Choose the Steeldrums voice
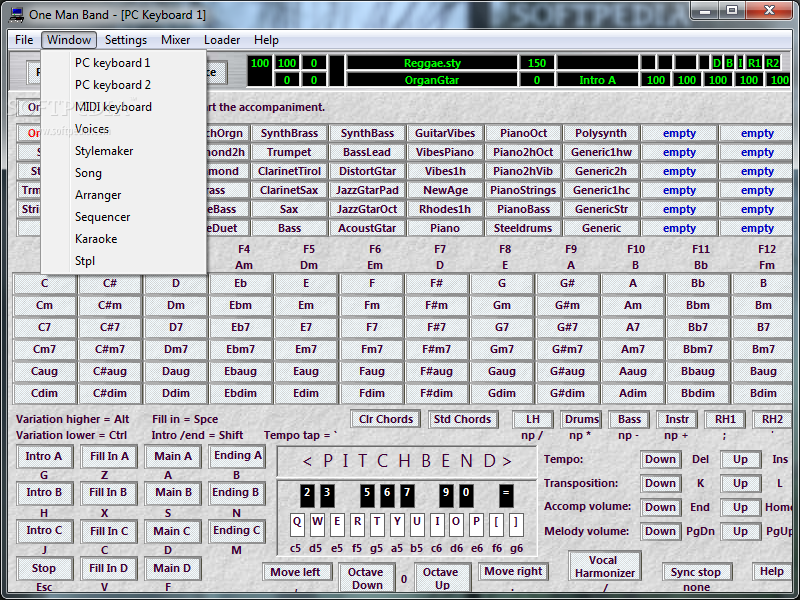This screenshot has height=600, width=800. click(x=523, y=228)
